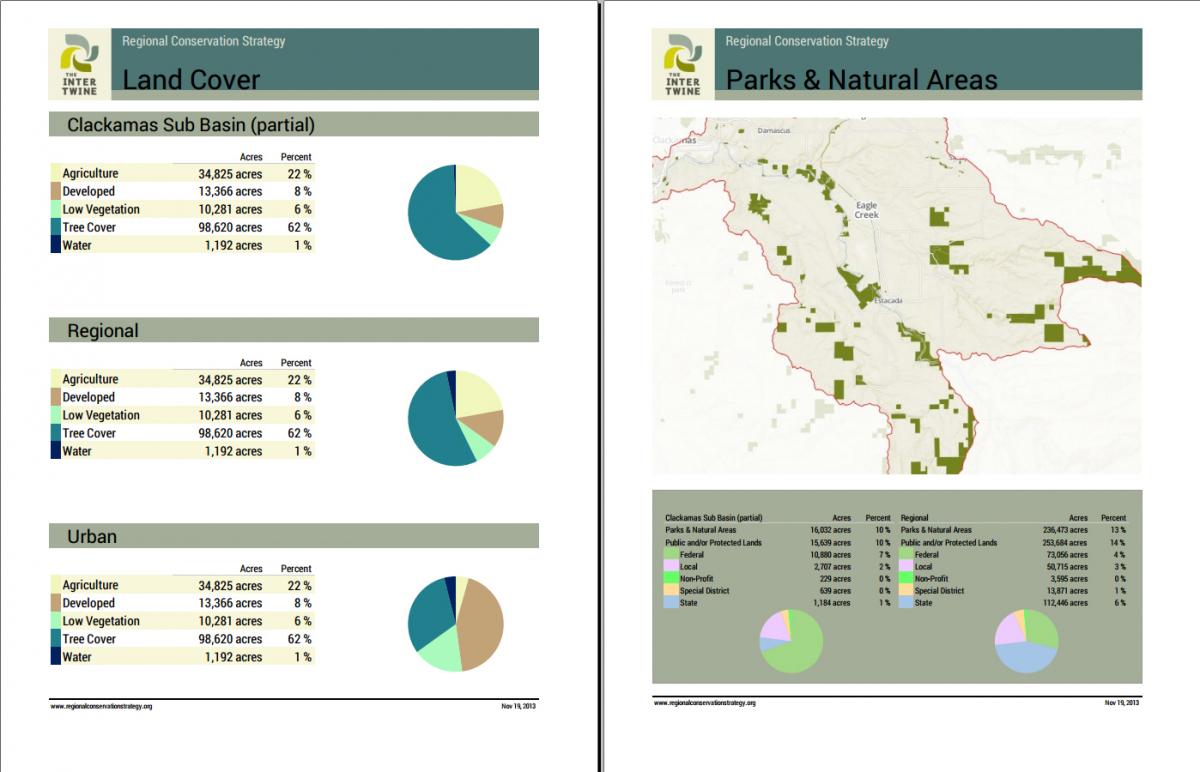Click the 'Nov 19, 2013' date on Parks page
1200x772 pixels.
coord(1122,703)
